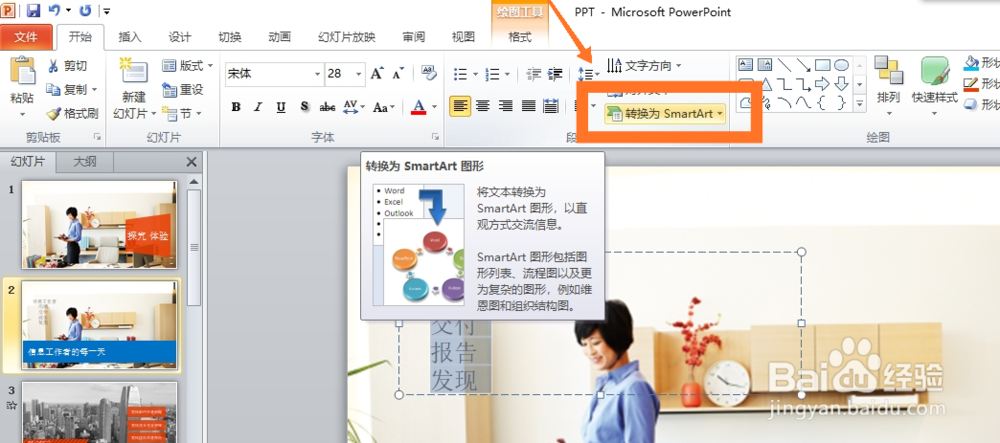Select the Arrow line shape
The height and width of the screenshot is (443, 1000).
[804, 65]
